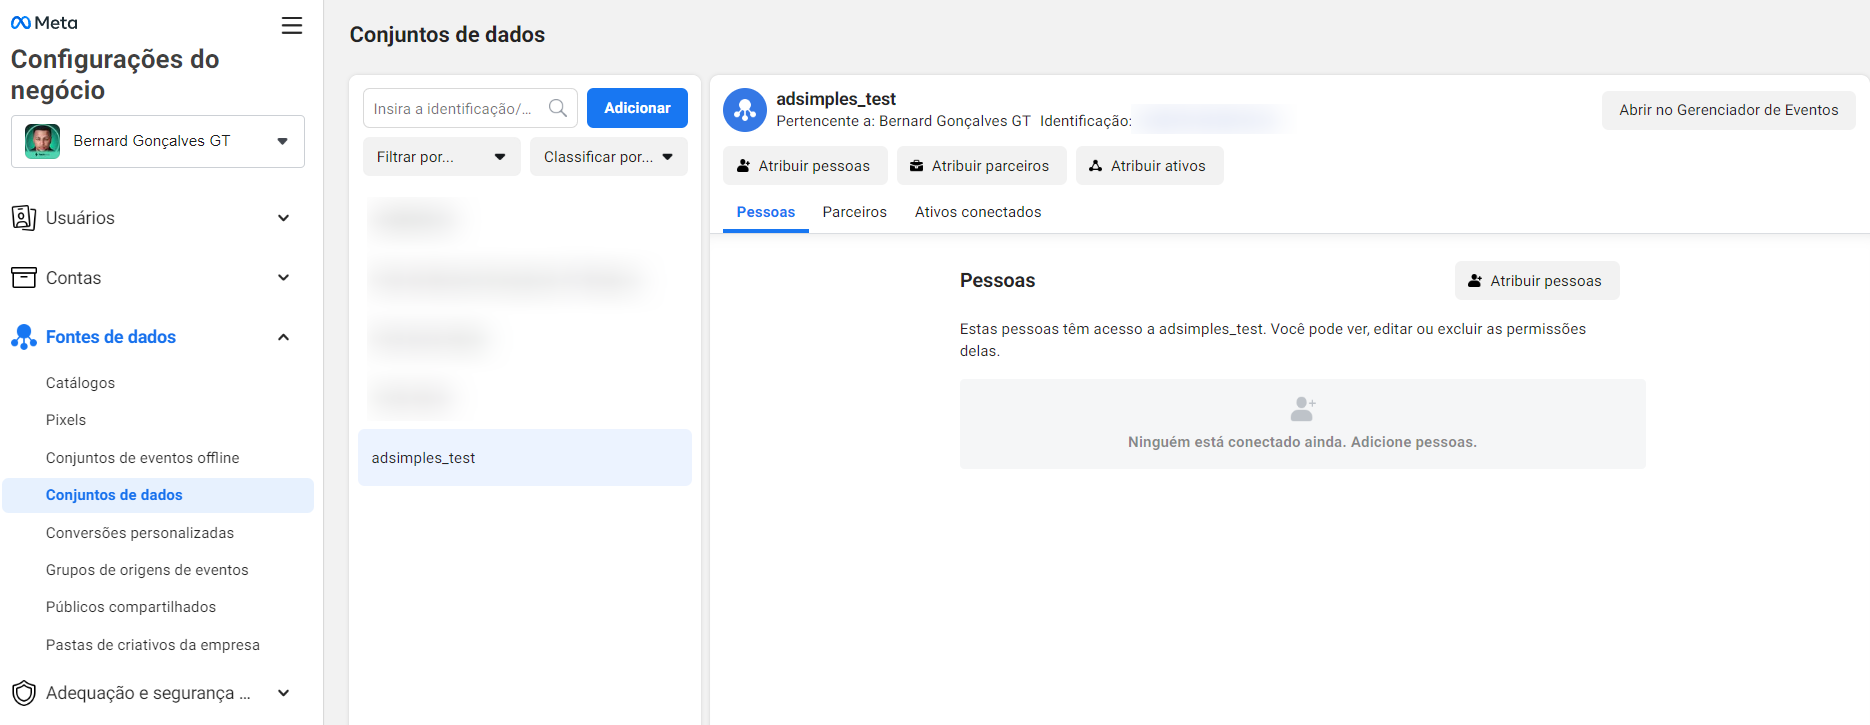This screenshot has width=1870, height=725.
Task: Click the add-person icon in empty state
Action: click(1303, 409)
